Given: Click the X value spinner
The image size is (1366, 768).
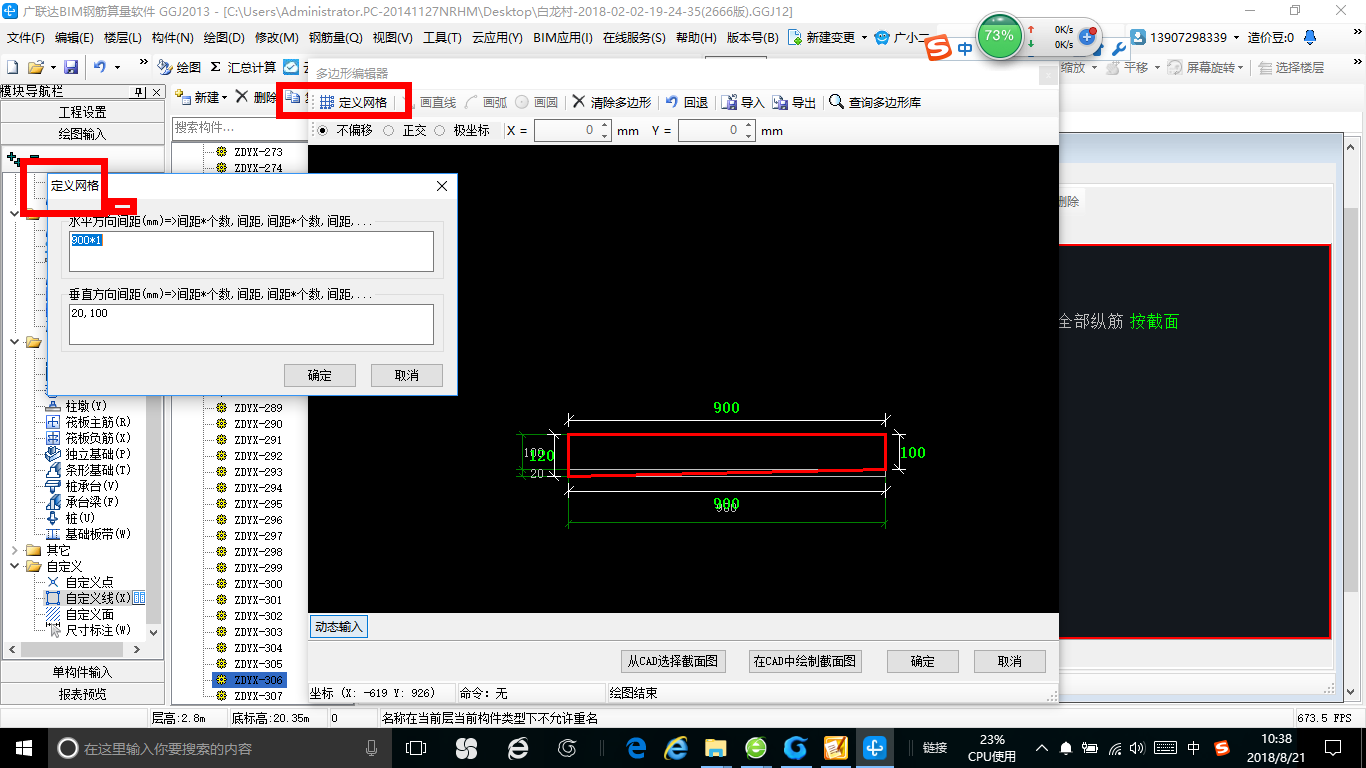Looking at the screenshot, I should pyautogui.click(x=605, y=131).
